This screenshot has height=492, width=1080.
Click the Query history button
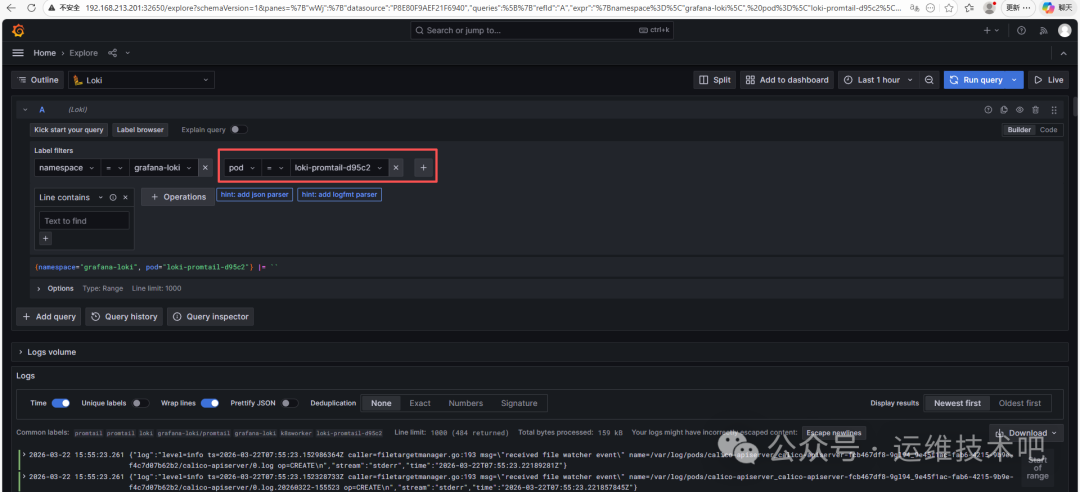124,317
